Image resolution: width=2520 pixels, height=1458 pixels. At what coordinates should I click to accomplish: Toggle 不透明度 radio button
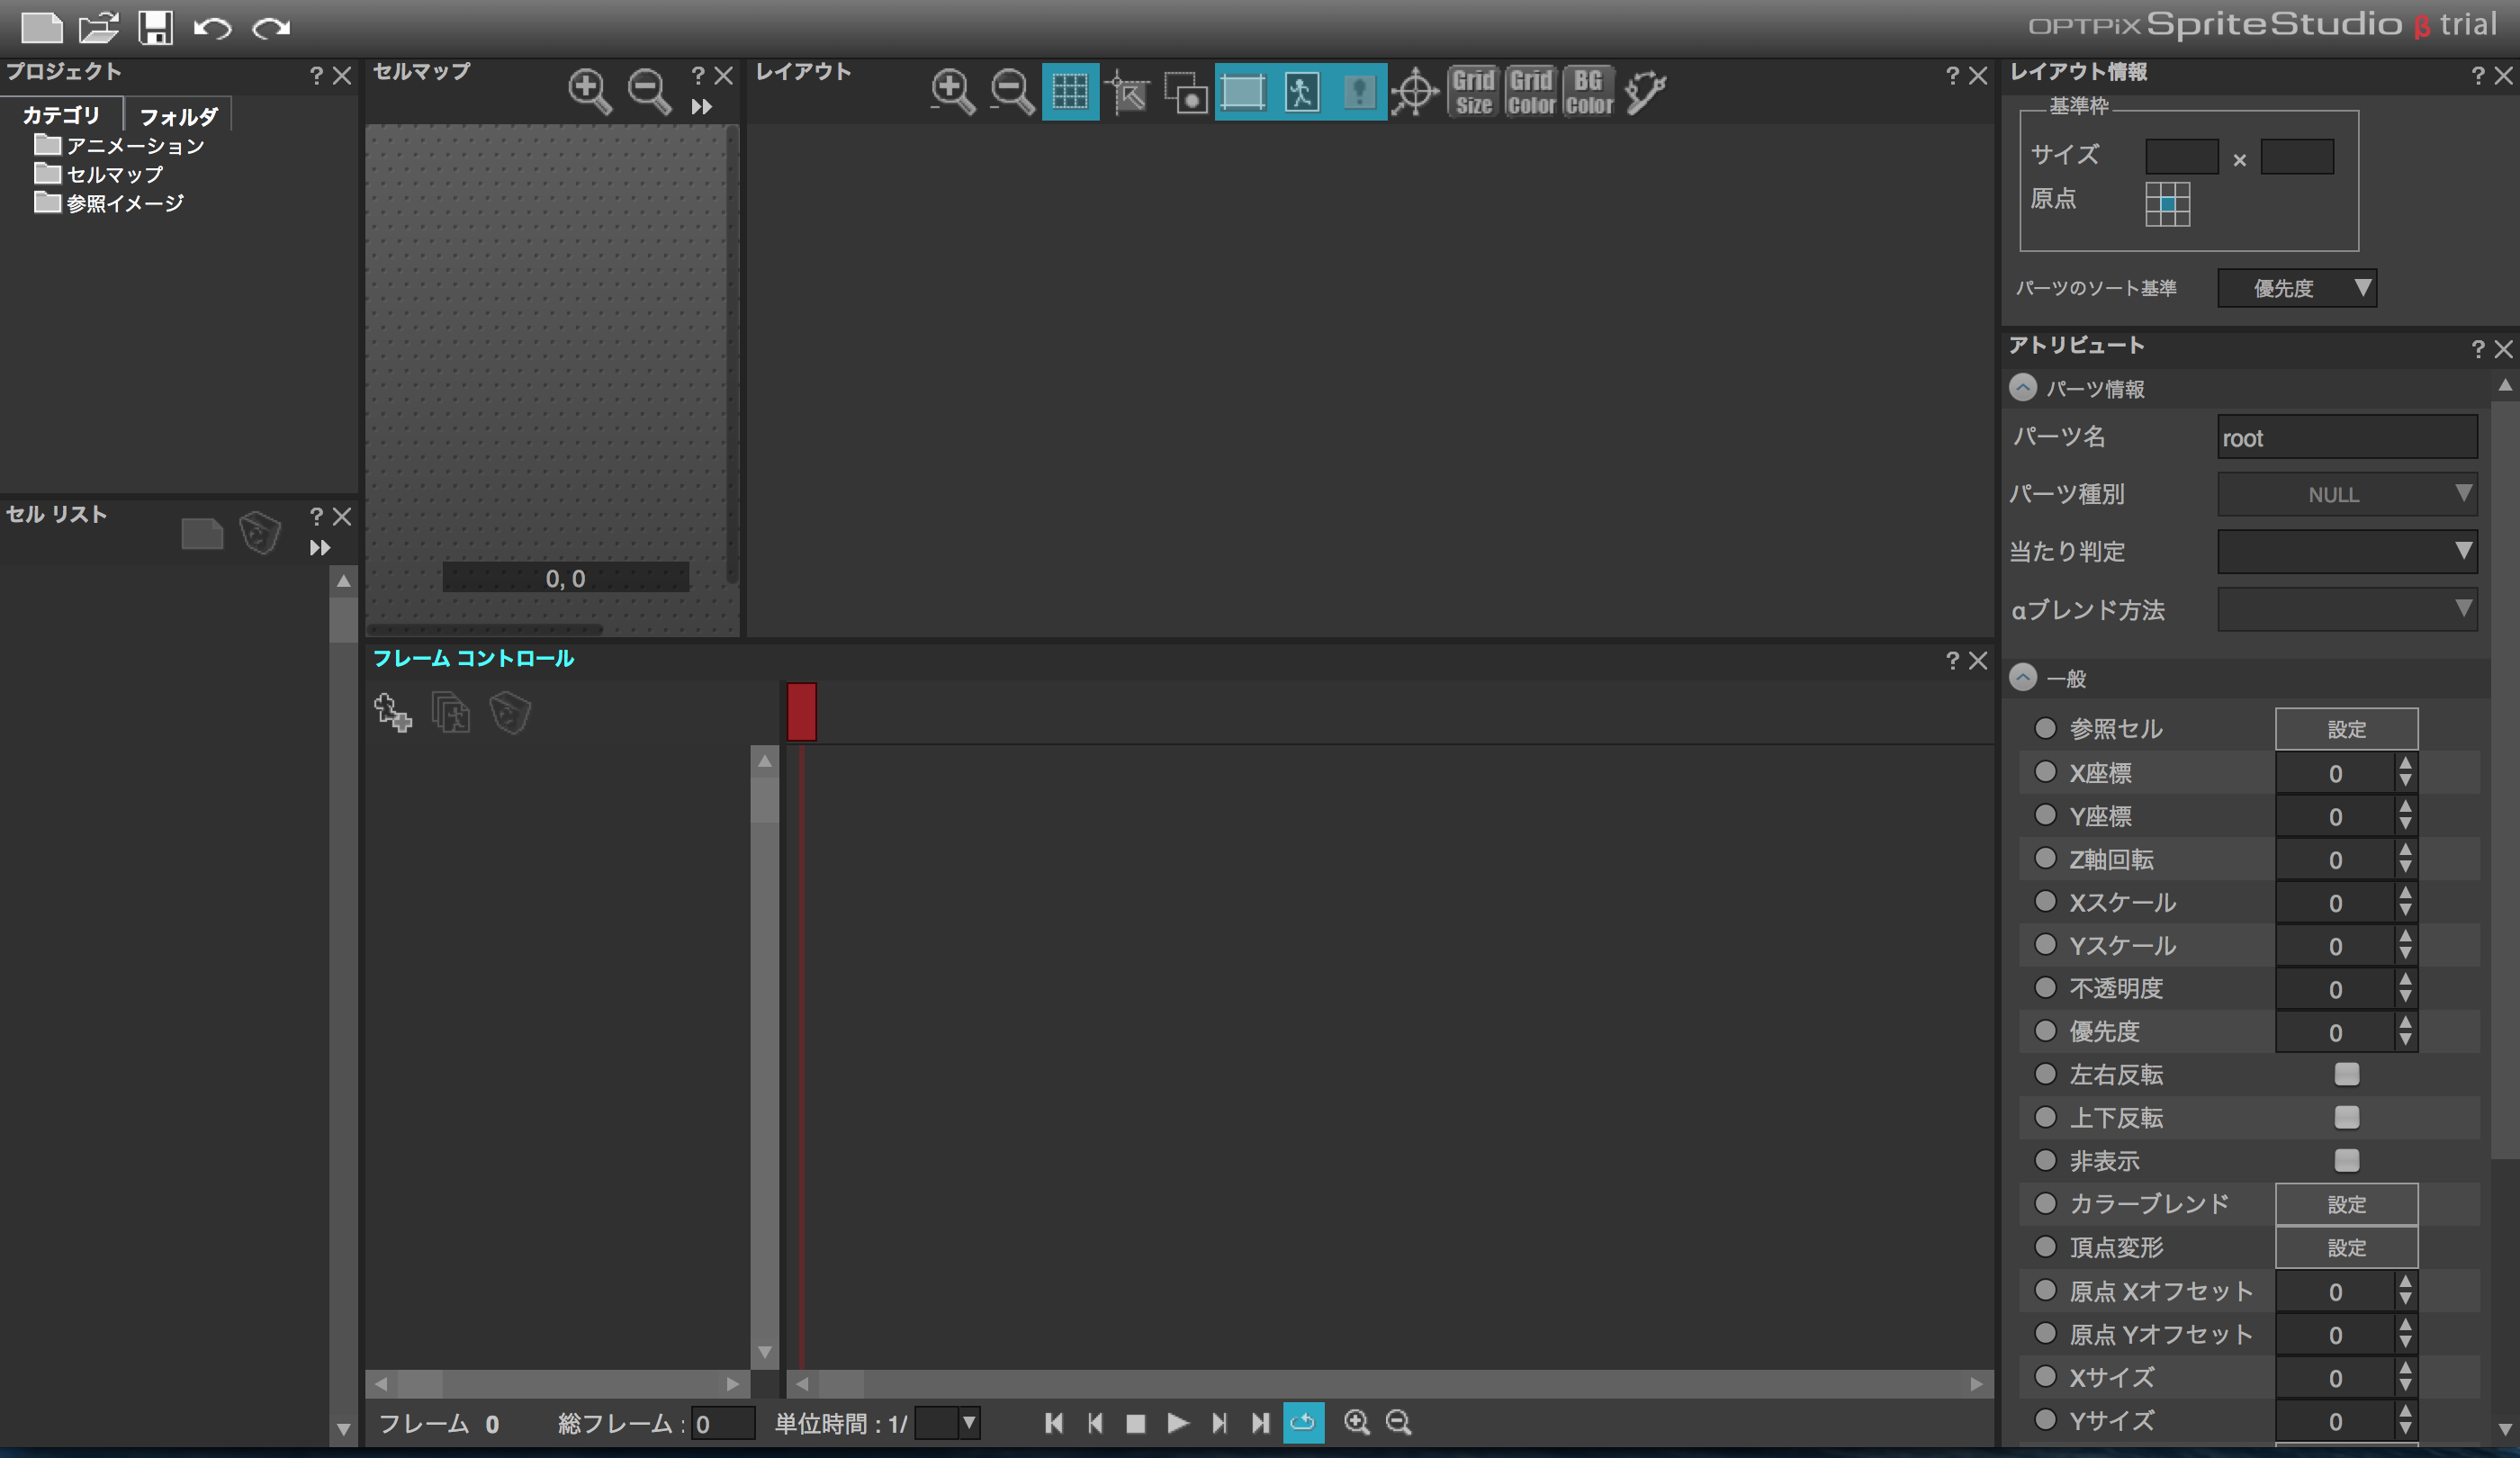point(2046,988)
